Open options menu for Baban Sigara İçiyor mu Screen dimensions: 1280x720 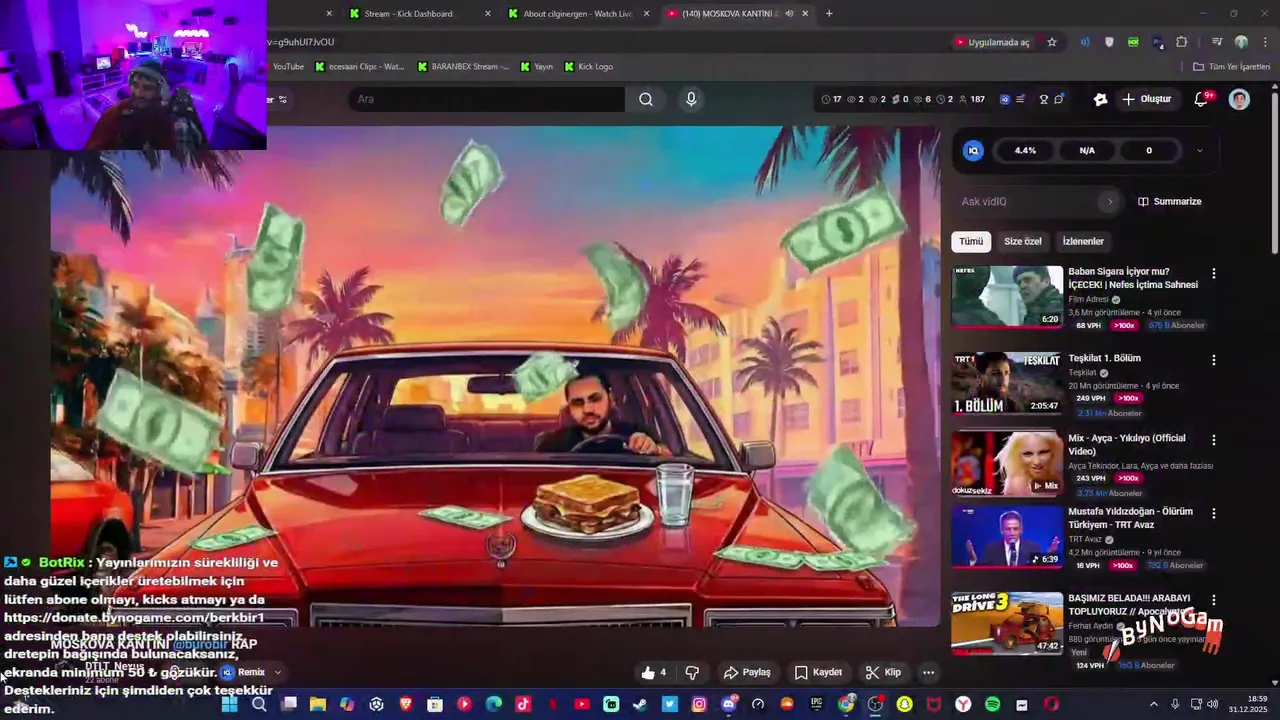[1214, 273]
